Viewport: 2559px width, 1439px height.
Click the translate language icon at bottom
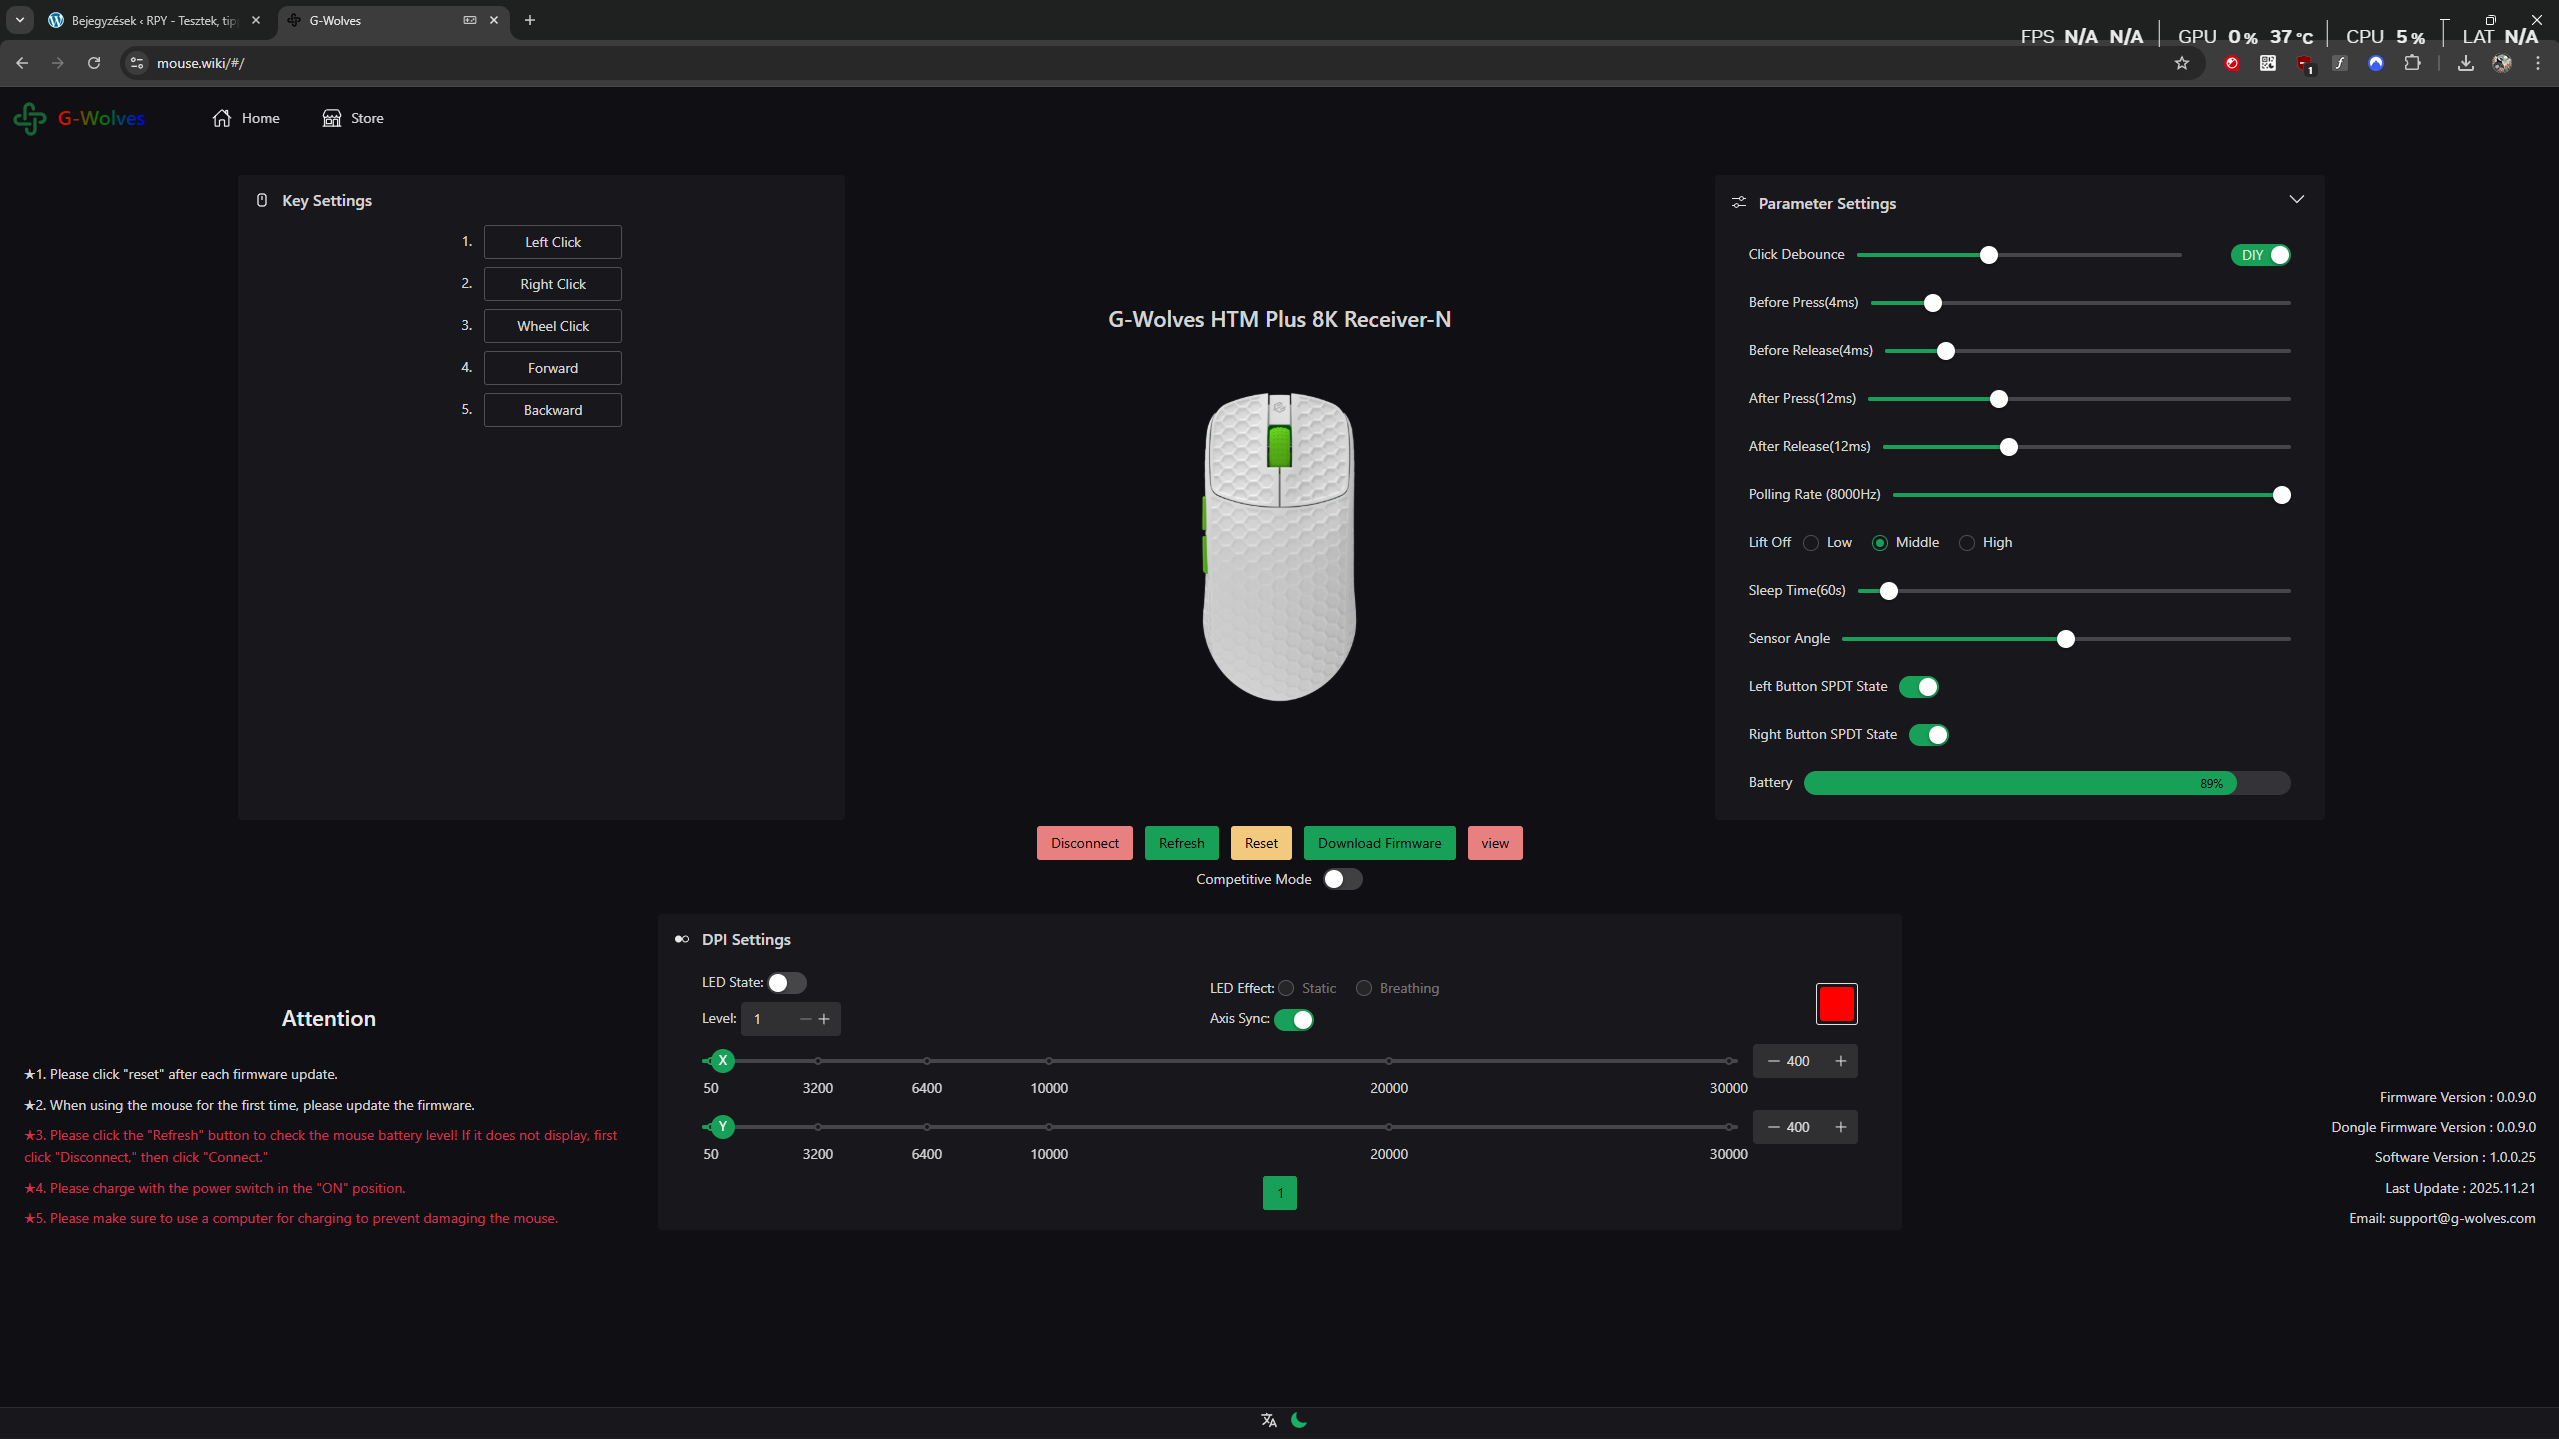[1269, 1420]
